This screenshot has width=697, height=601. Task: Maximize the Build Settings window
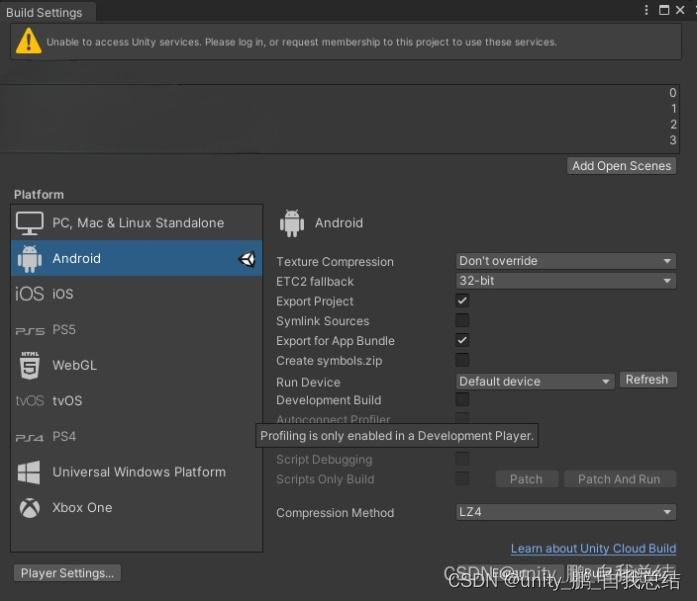tap(664, 10)
